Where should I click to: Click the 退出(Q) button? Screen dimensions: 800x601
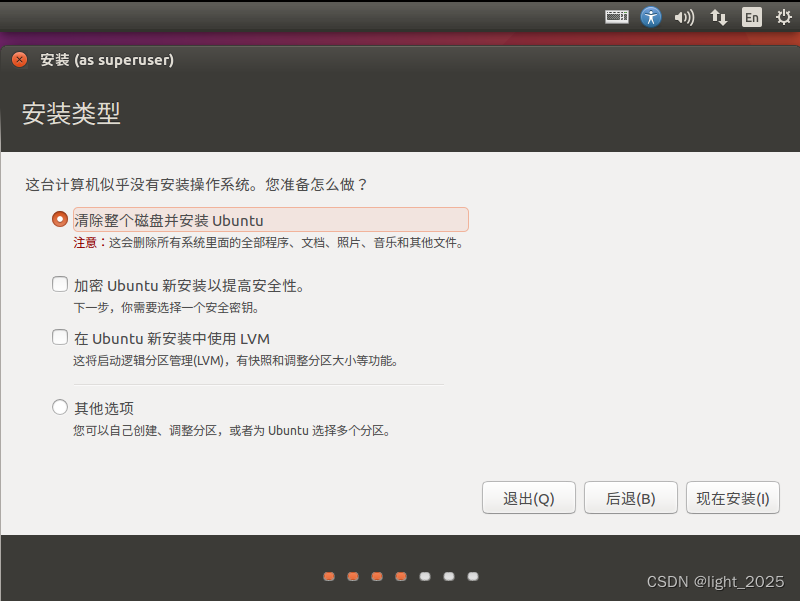coord(529,497)
